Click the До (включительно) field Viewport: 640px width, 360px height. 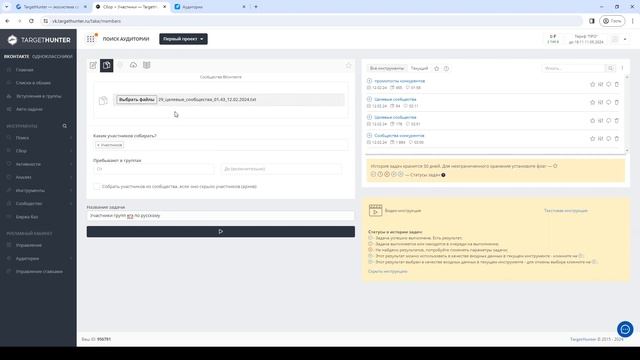pos(281,169)
